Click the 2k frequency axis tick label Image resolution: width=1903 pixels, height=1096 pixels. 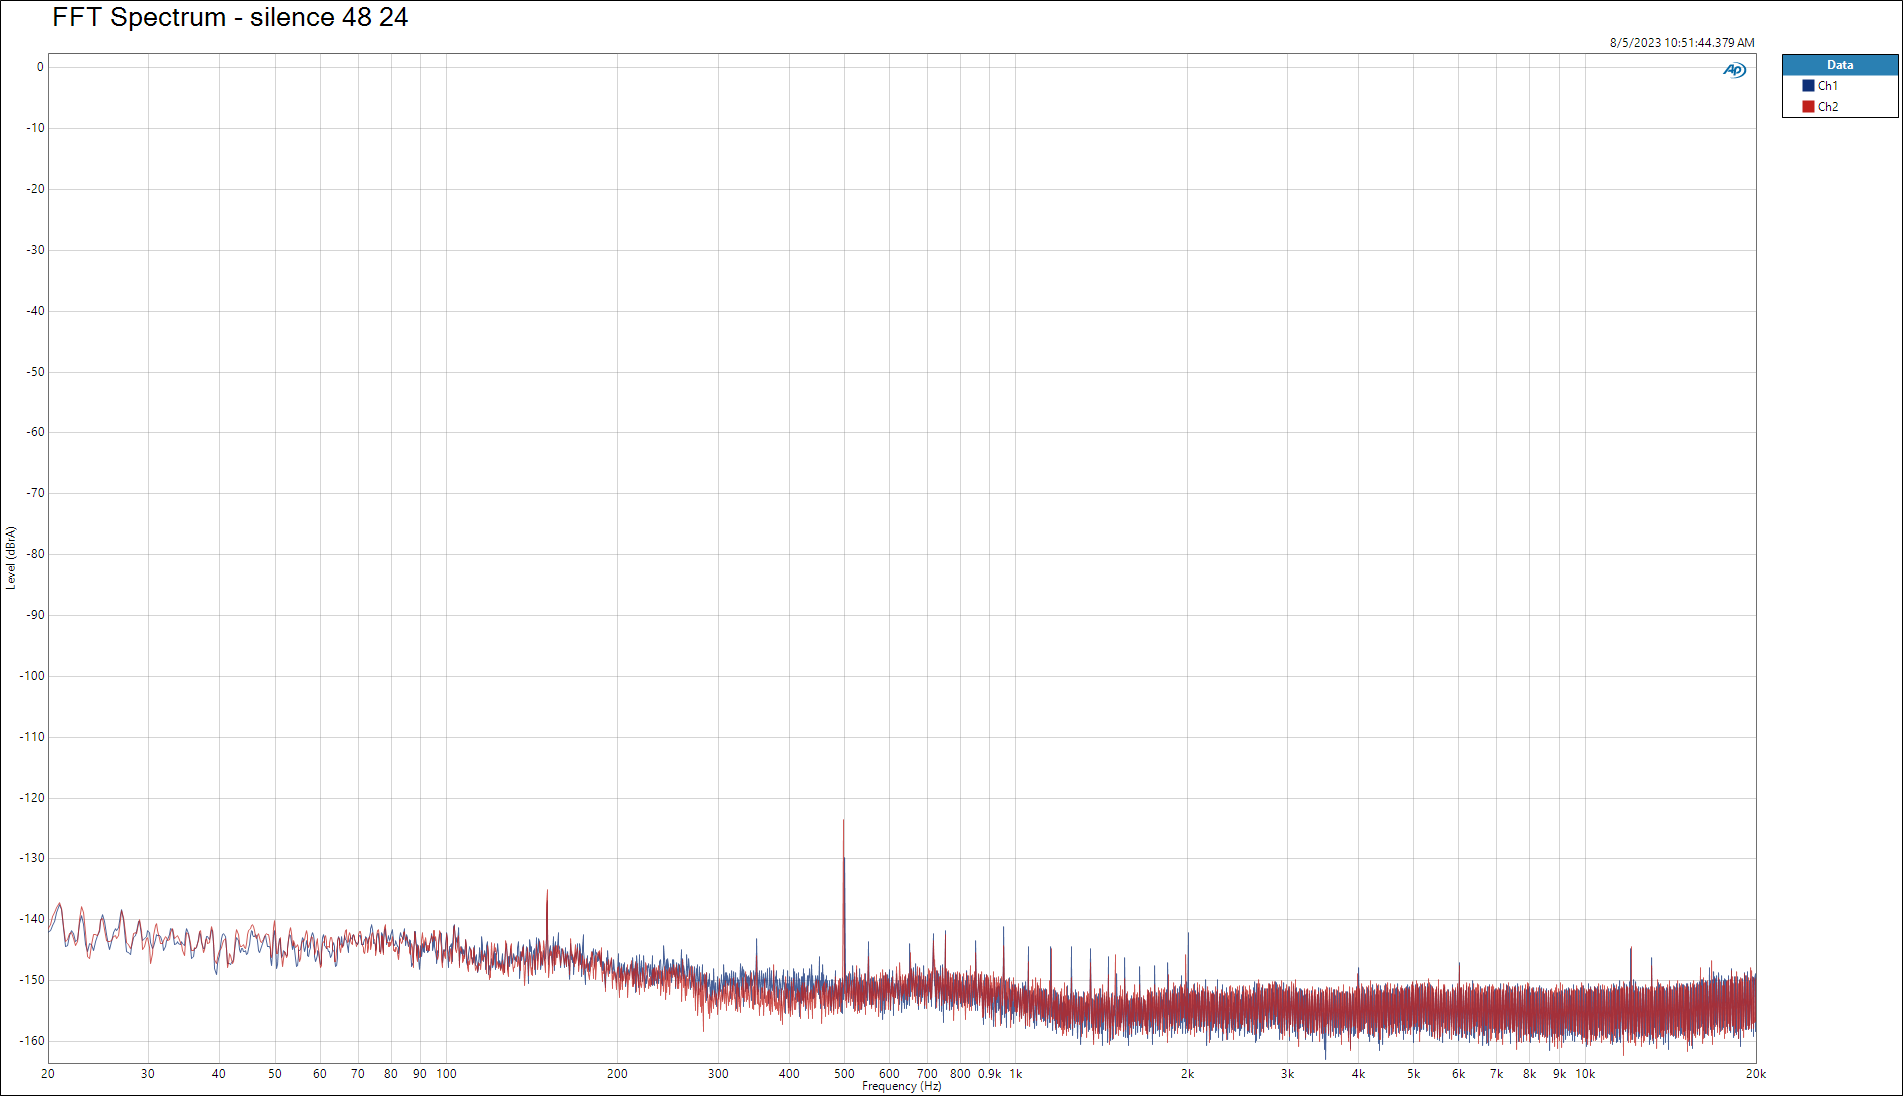click(x=1187, y=1074)
